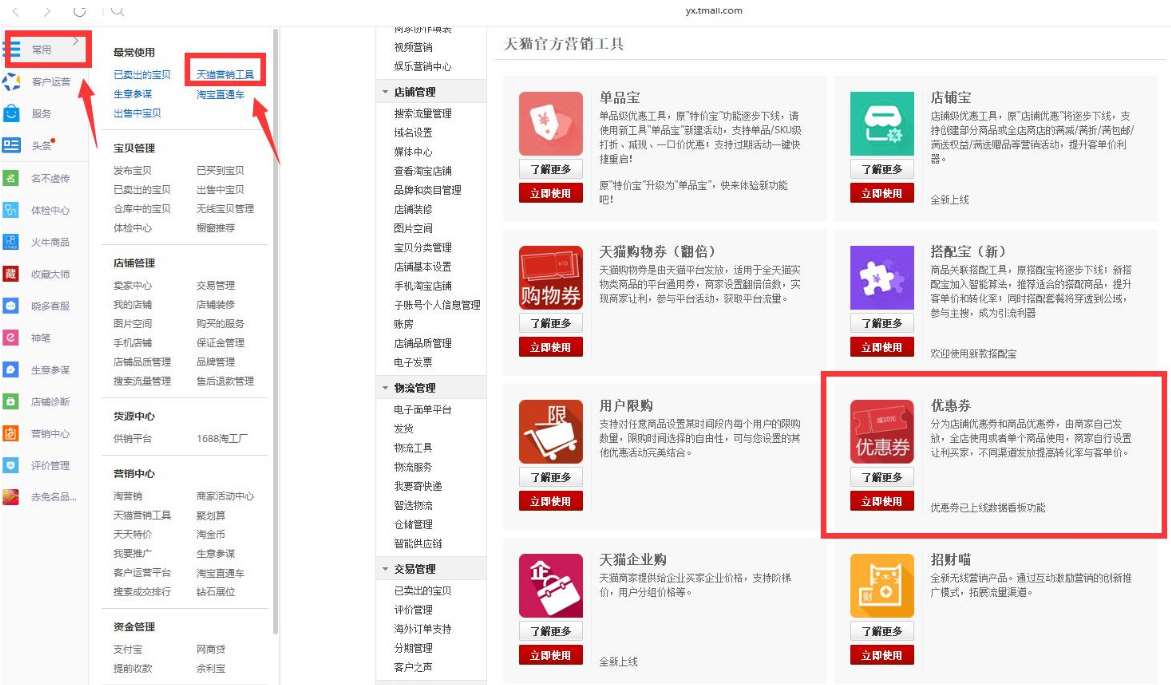The image size is (1171, 685).
Task: Open the 常用 hamburger menu icon
Action: (11, 49)
